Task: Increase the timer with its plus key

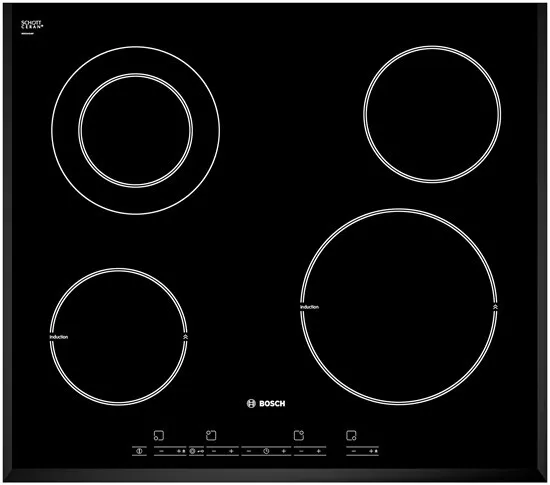Action: click(x=284, y=451)
